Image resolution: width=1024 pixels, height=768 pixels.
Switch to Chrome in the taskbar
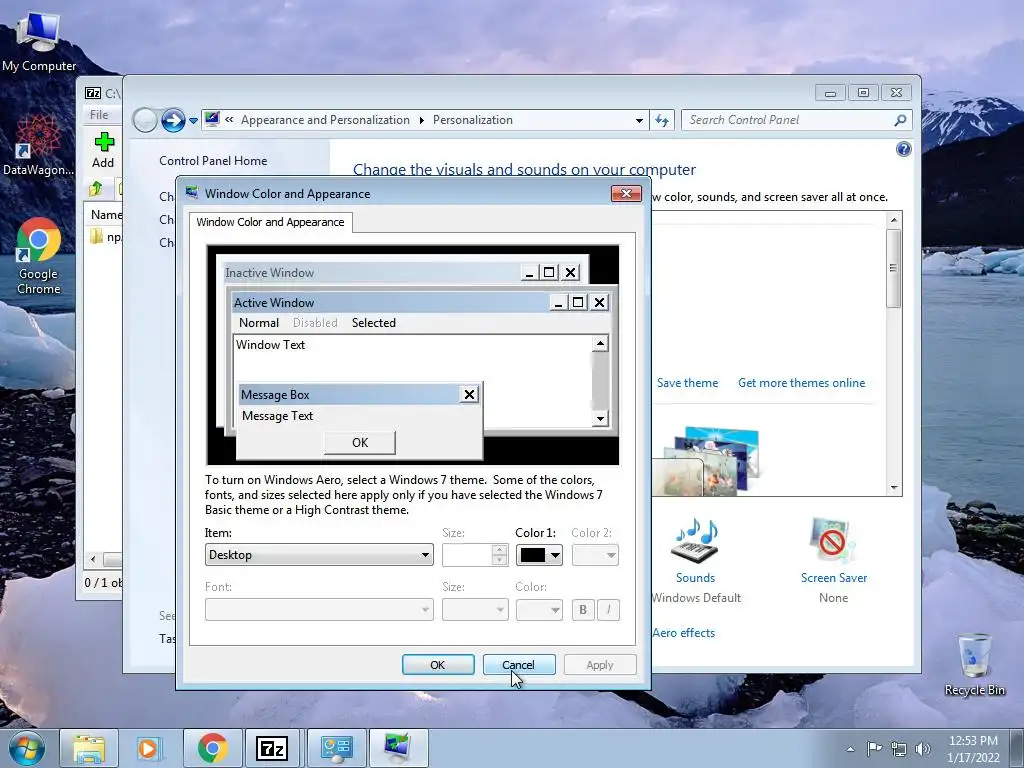(212, 748)
